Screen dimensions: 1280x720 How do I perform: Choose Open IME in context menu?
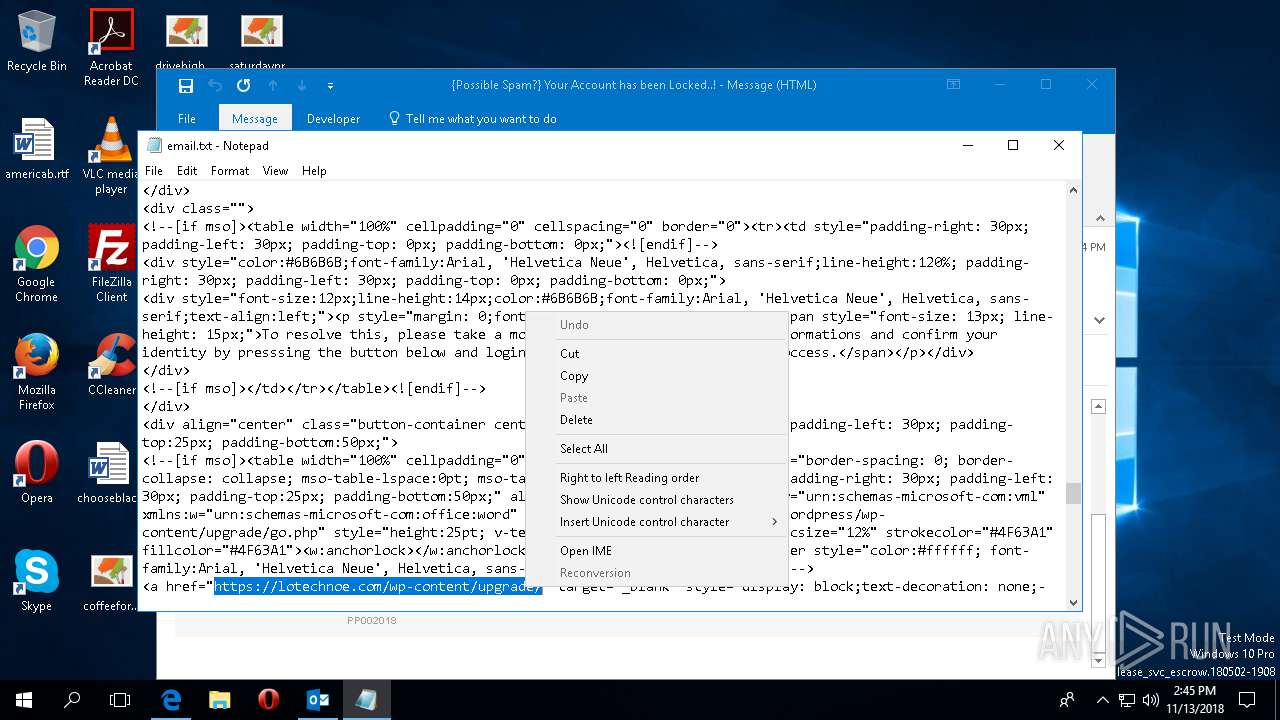point(656,550)
